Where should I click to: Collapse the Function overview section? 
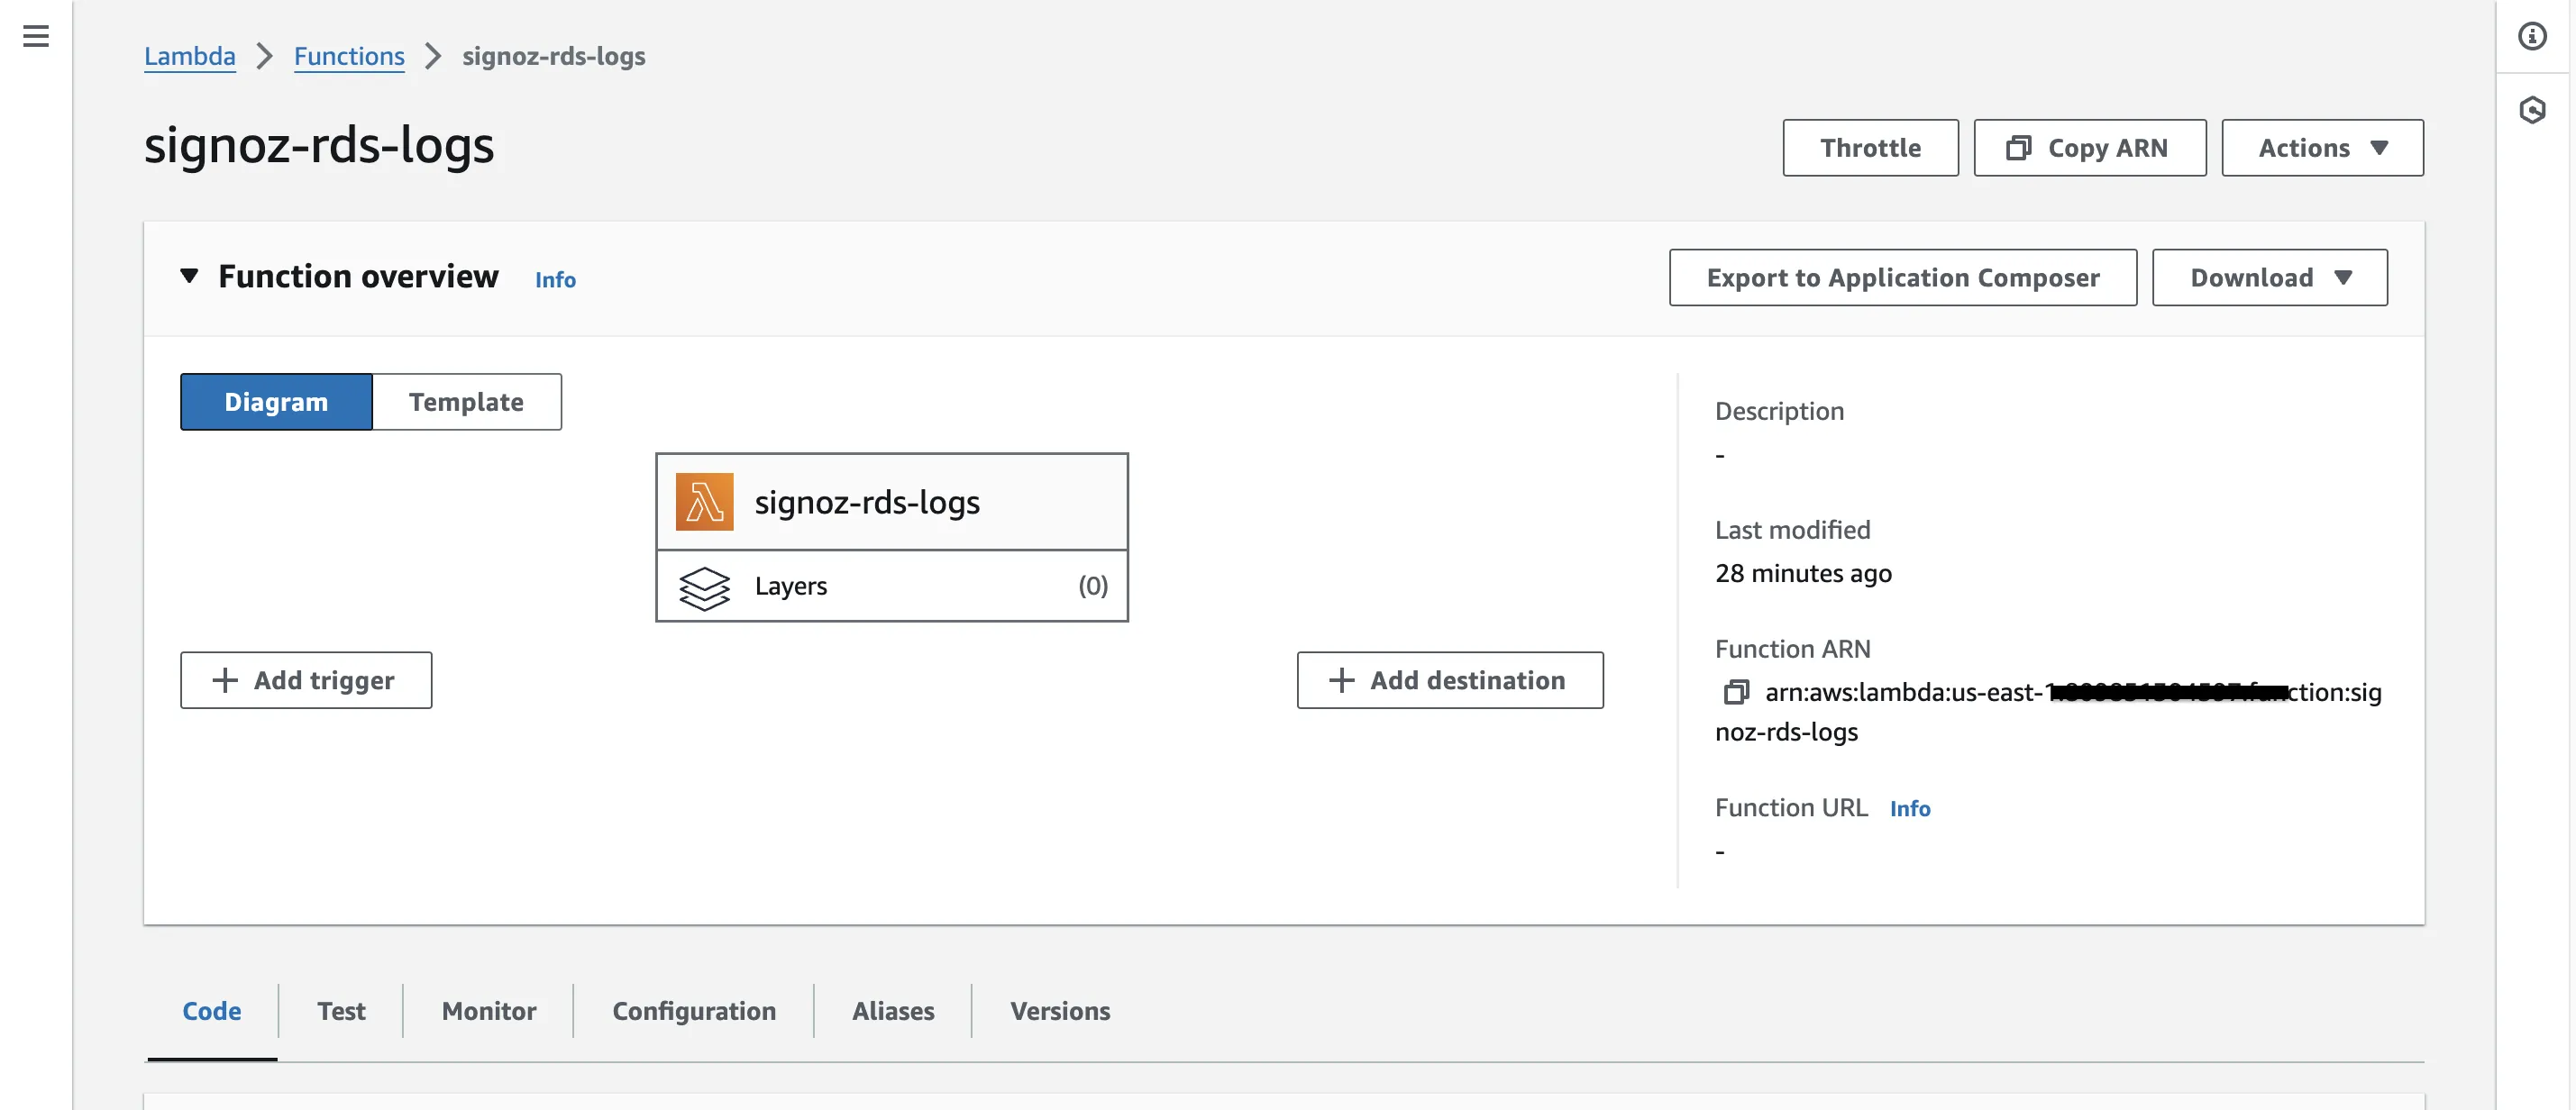[189, 276]
